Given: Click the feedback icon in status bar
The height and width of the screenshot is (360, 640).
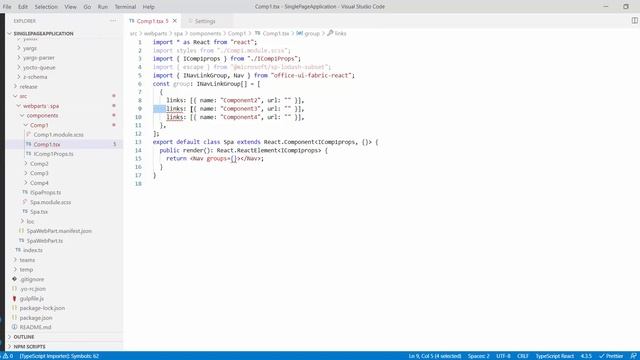Looking at the screenshot, I should tap(633, 356).
